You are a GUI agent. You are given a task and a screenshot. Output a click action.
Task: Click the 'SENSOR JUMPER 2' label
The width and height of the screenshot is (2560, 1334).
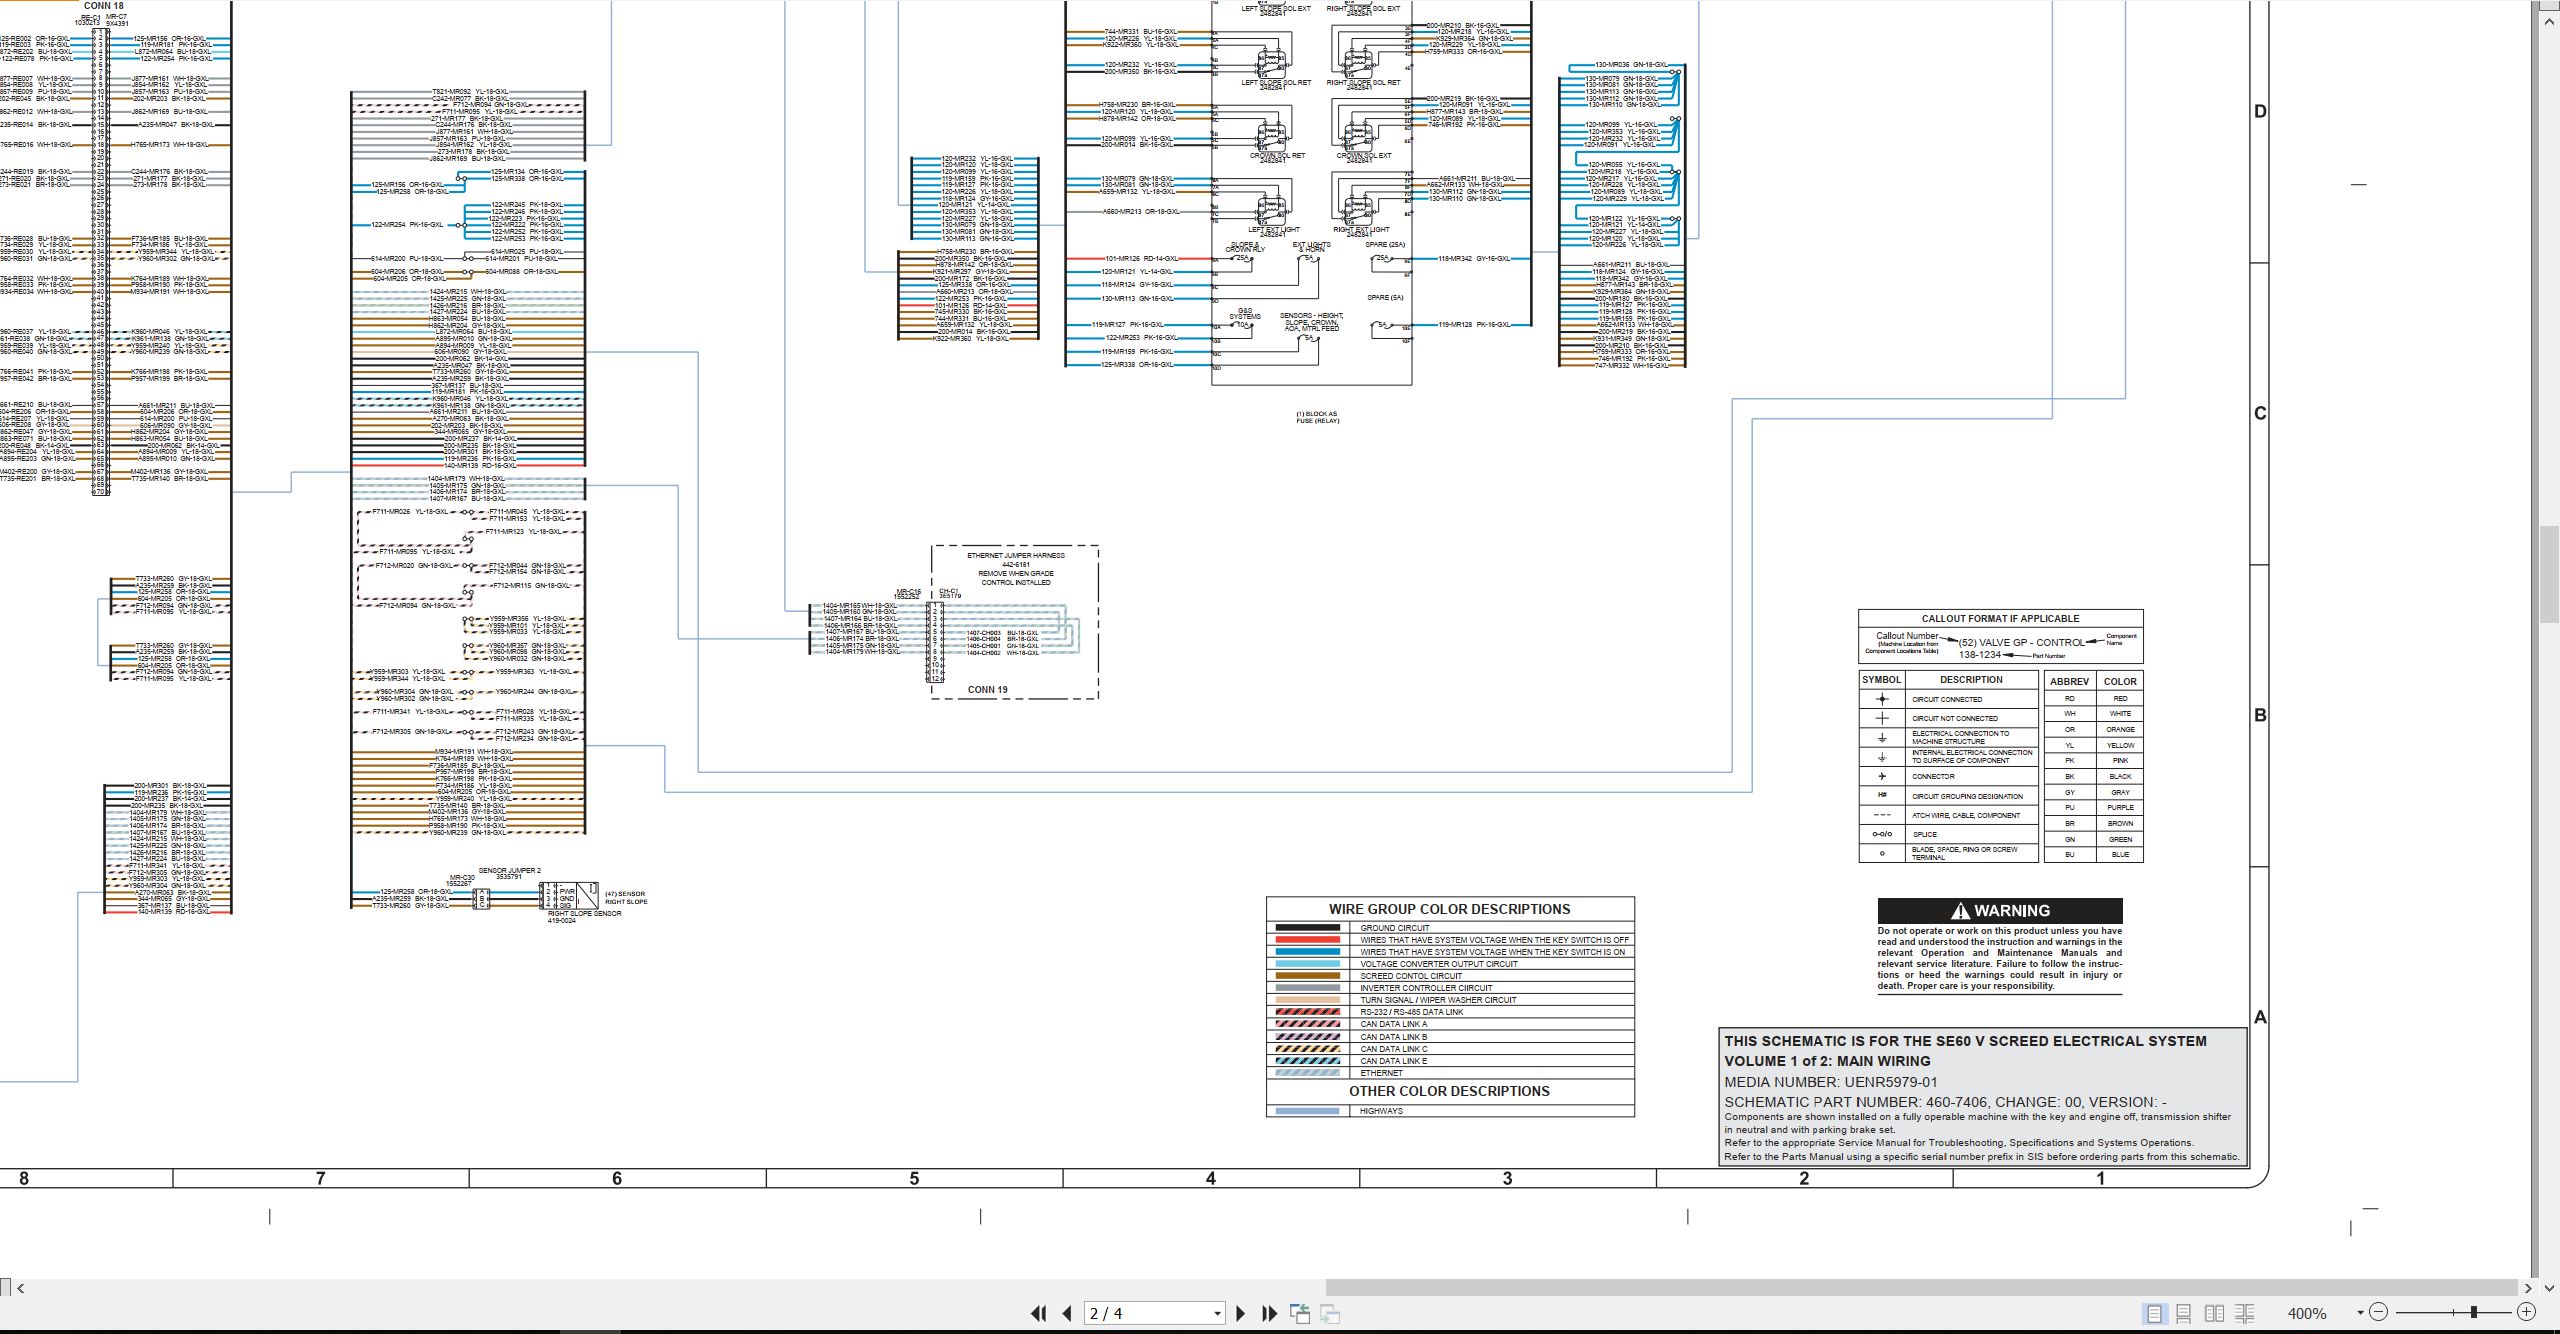click(x=509, y=871)
